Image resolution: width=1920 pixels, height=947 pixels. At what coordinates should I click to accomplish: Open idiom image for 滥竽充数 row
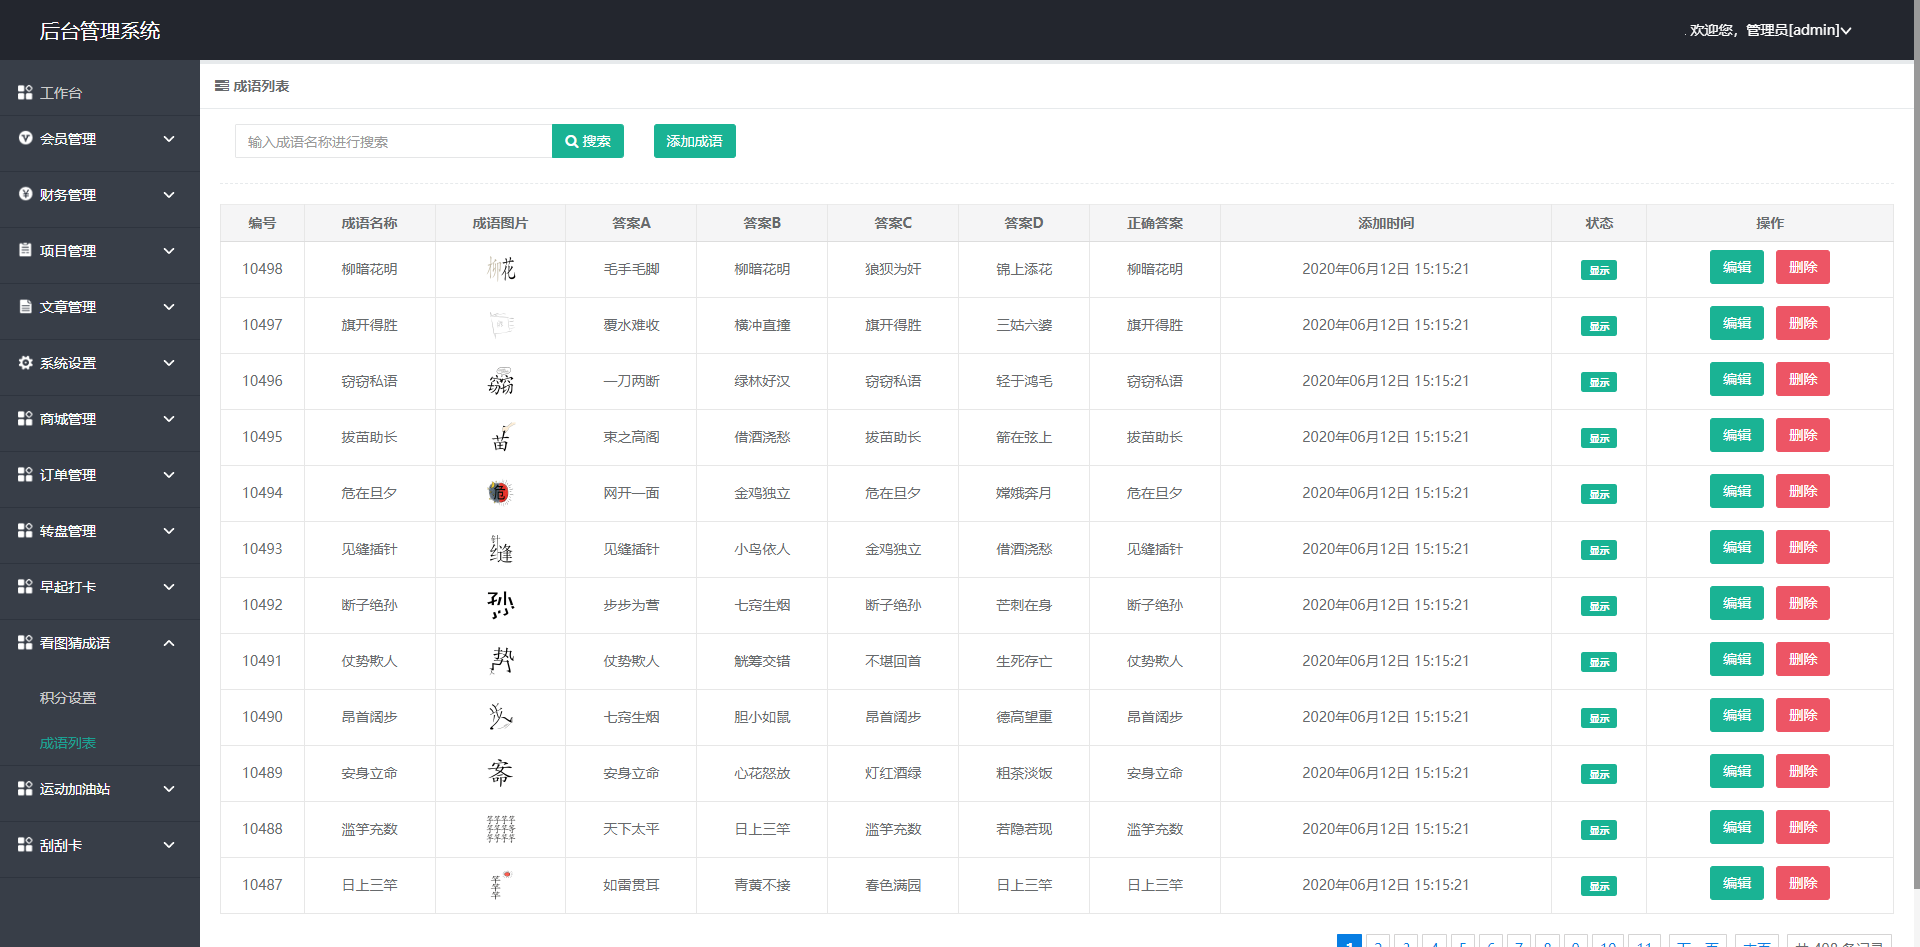pyautogui.click(x=501, y=829)
